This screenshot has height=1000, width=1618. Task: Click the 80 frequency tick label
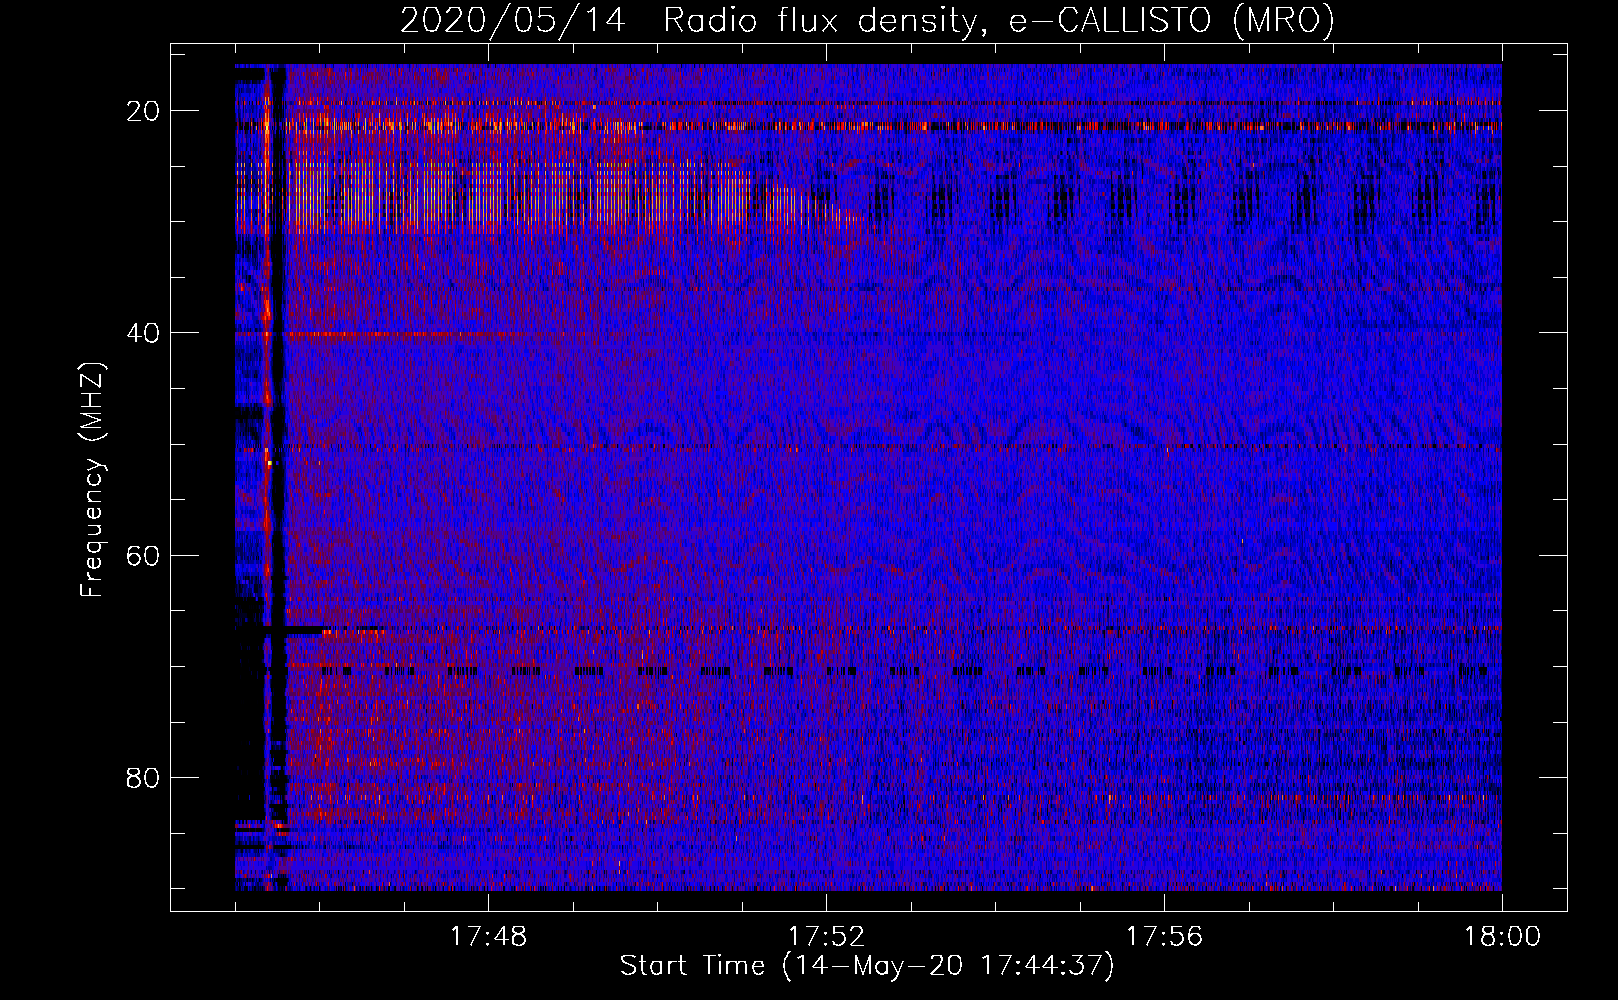tap(144, 777)
